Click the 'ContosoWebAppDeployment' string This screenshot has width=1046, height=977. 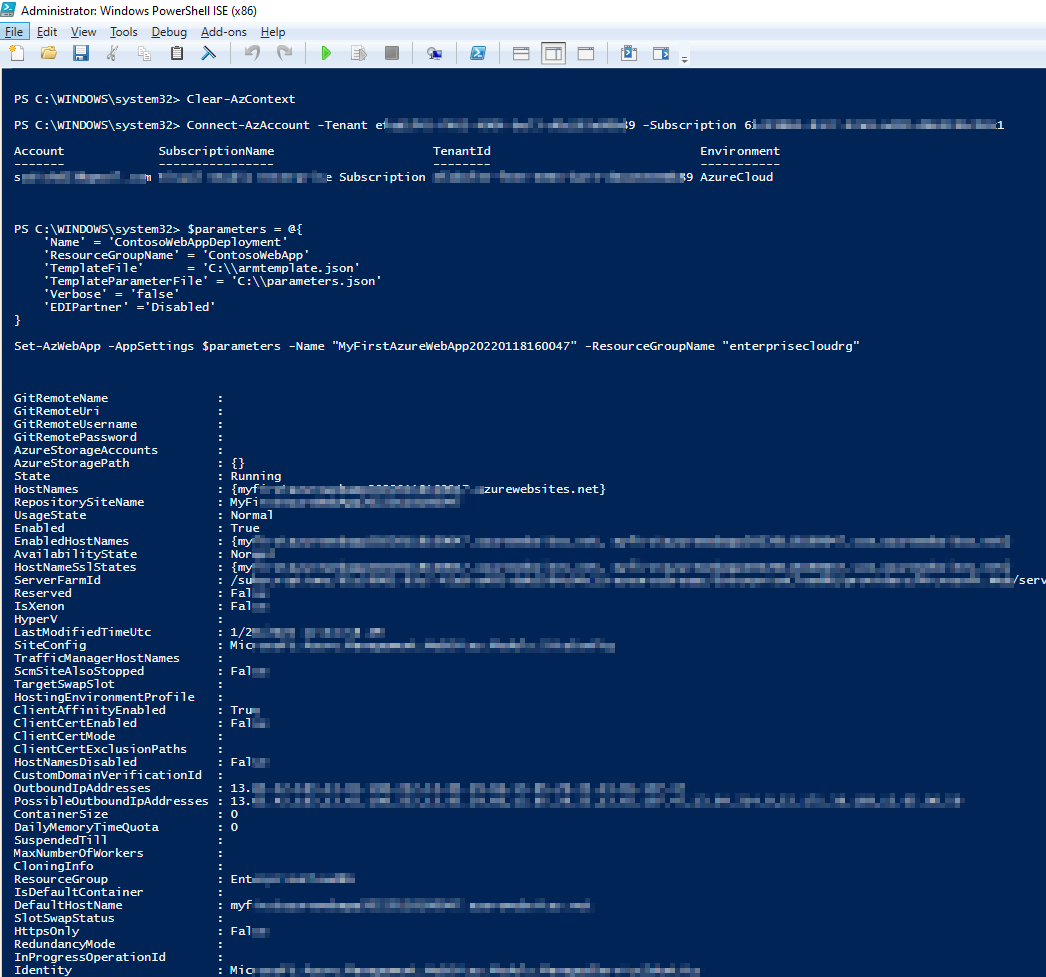[198, 242]
